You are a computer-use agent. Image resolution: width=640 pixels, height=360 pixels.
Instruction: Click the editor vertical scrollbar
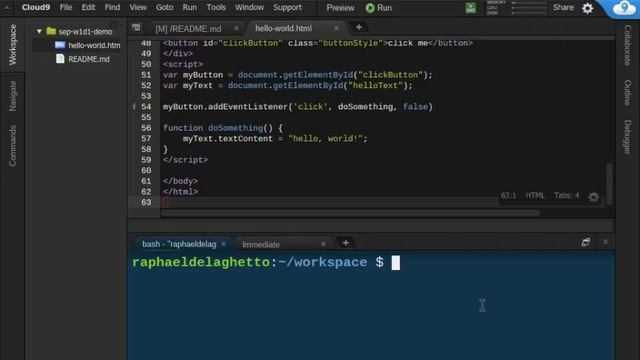(x=609, y=184)
